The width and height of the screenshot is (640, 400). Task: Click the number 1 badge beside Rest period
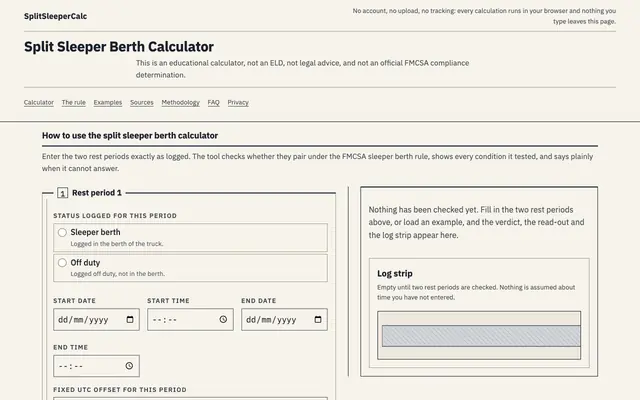point(62,193)
